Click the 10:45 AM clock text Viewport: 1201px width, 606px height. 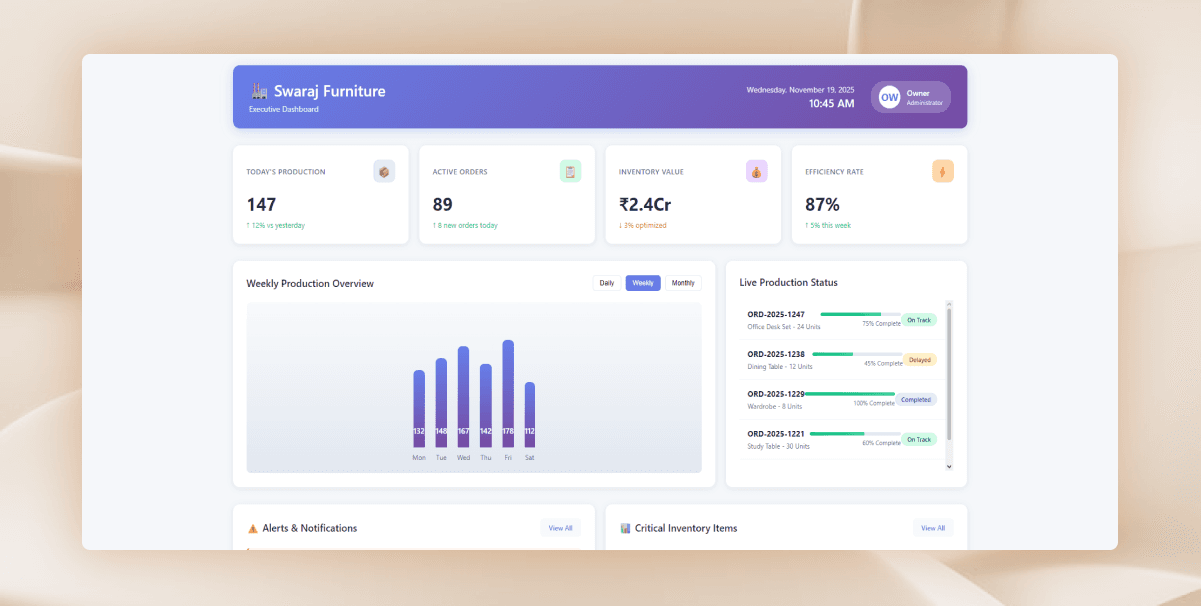[x=832, y=103]
